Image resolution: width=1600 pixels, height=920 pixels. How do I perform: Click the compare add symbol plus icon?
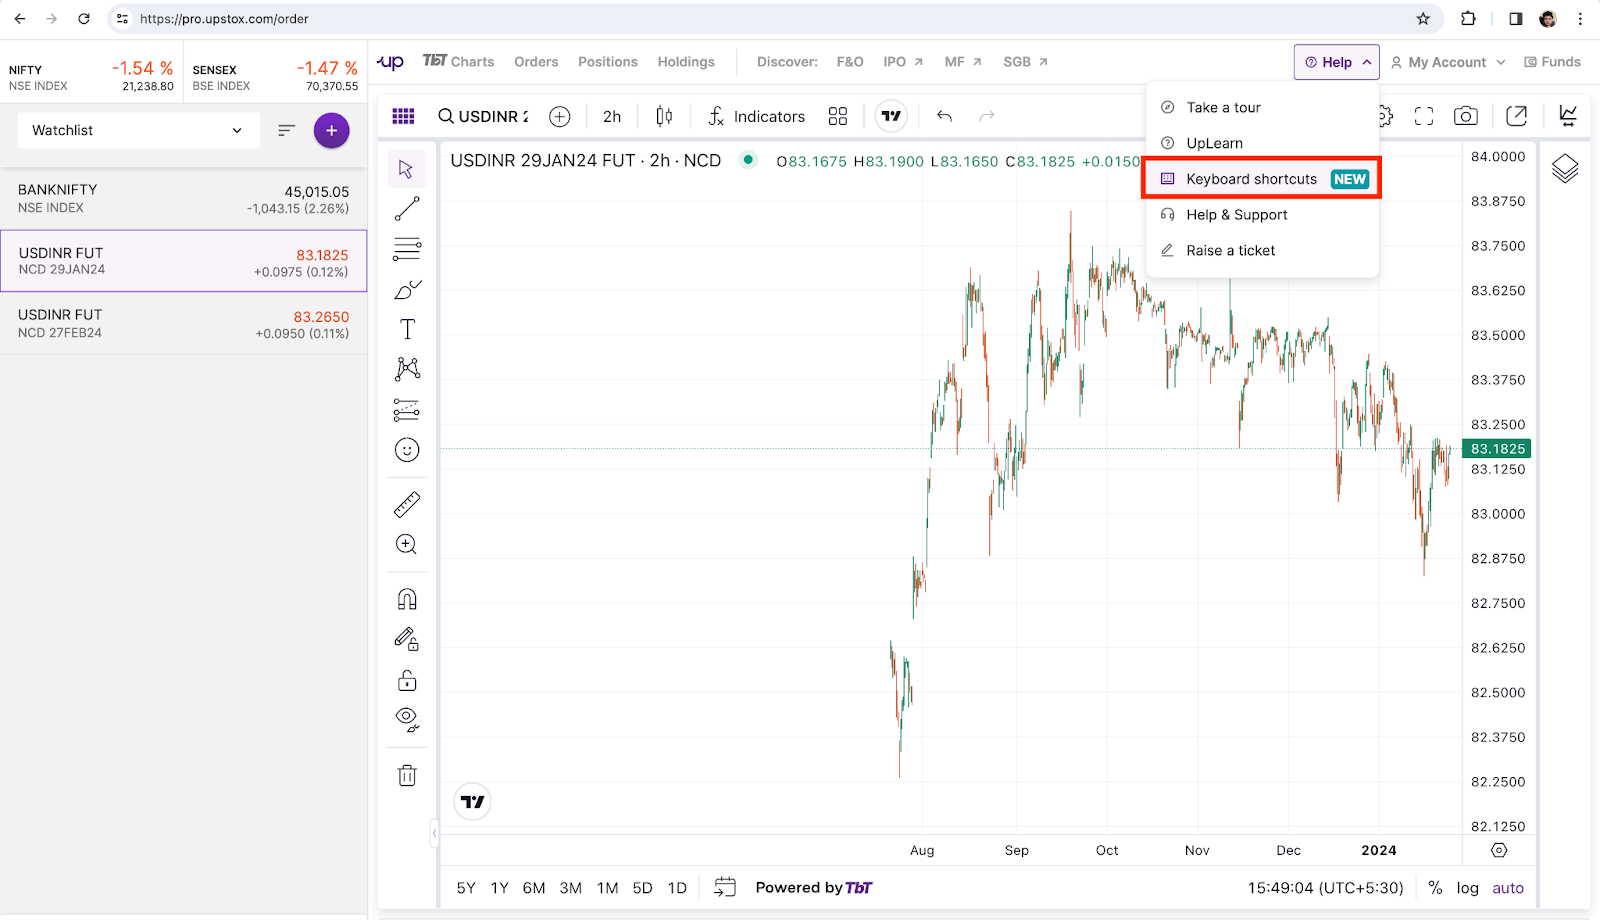560,116
